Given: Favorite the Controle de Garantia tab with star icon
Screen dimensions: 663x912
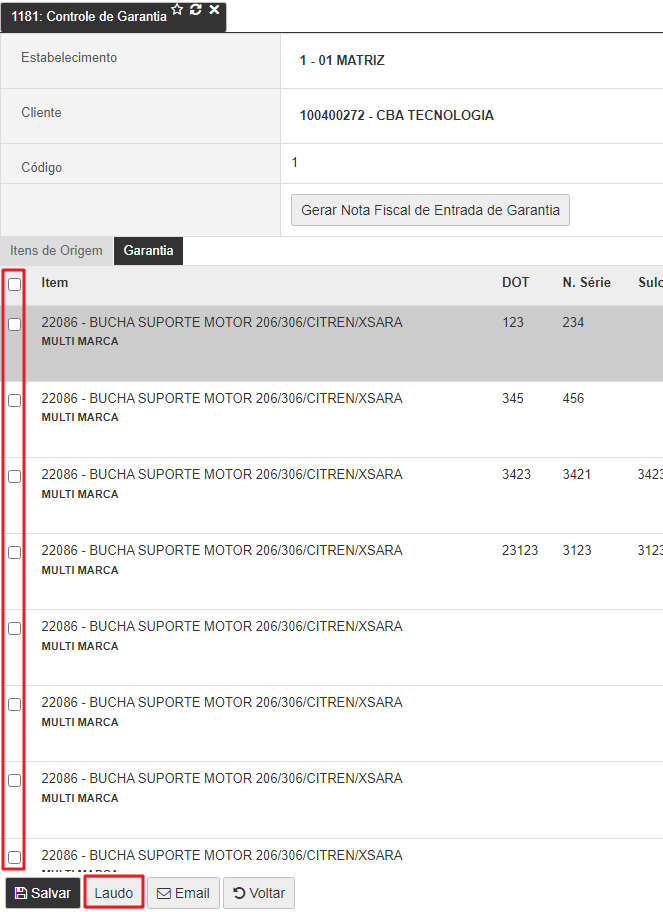Looking at the screenshot, I should [x=177, y=10].
